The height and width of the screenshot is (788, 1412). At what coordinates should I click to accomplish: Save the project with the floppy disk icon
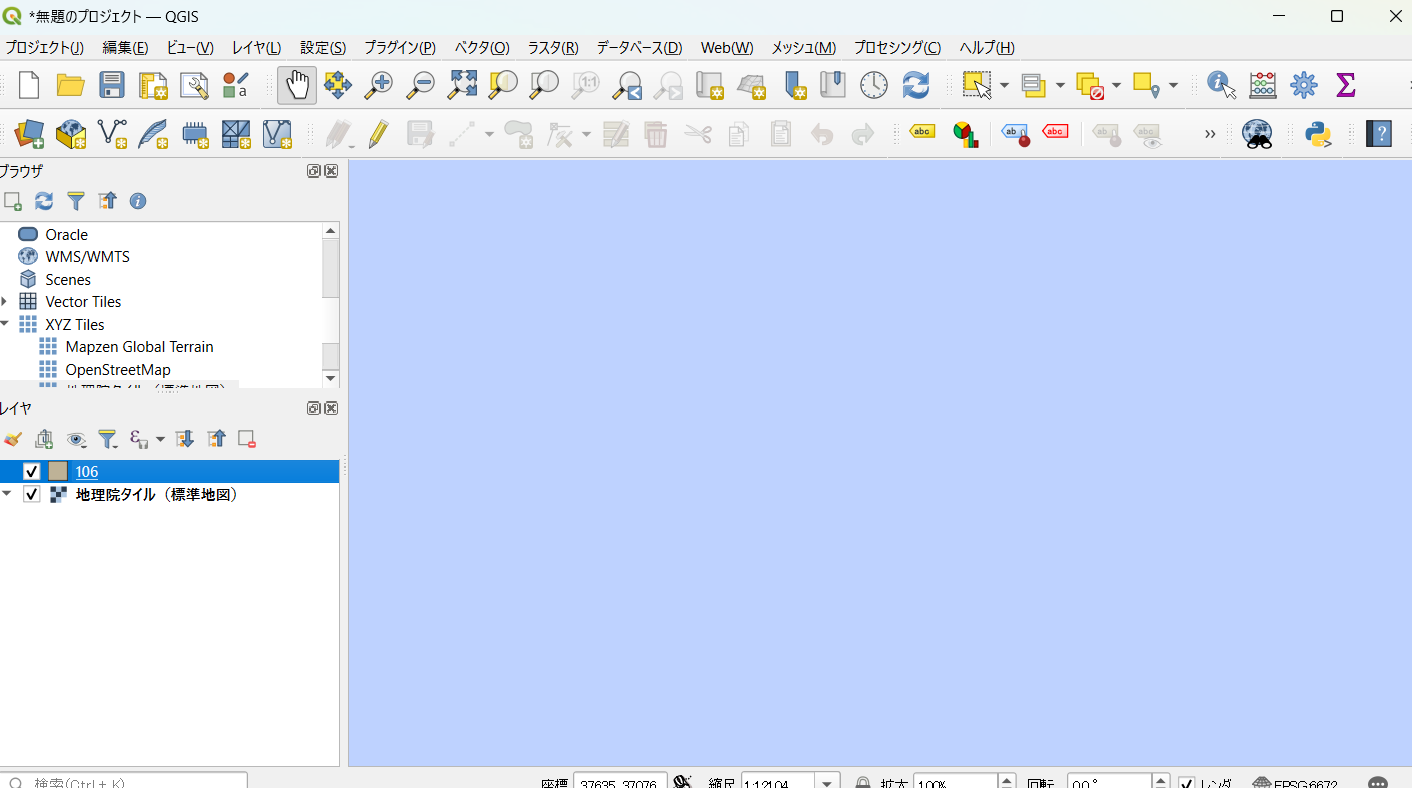(111, 85)
